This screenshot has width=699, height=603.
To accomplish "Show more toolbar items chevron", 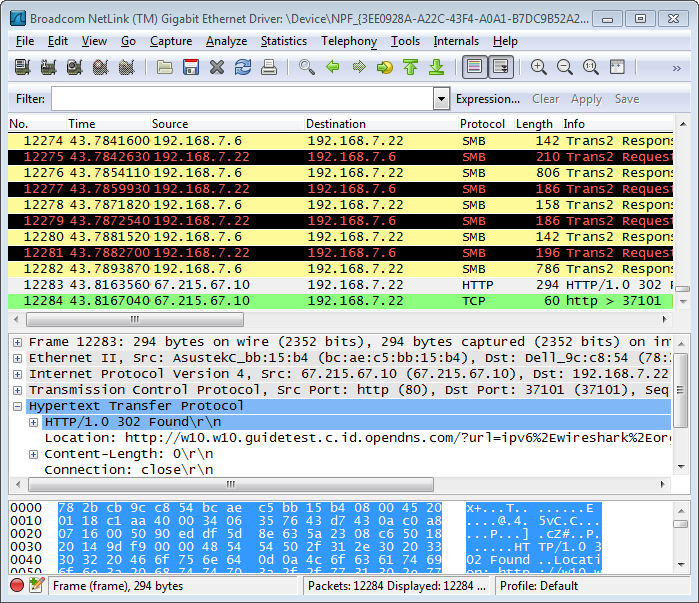I will [x=677, y=68].
